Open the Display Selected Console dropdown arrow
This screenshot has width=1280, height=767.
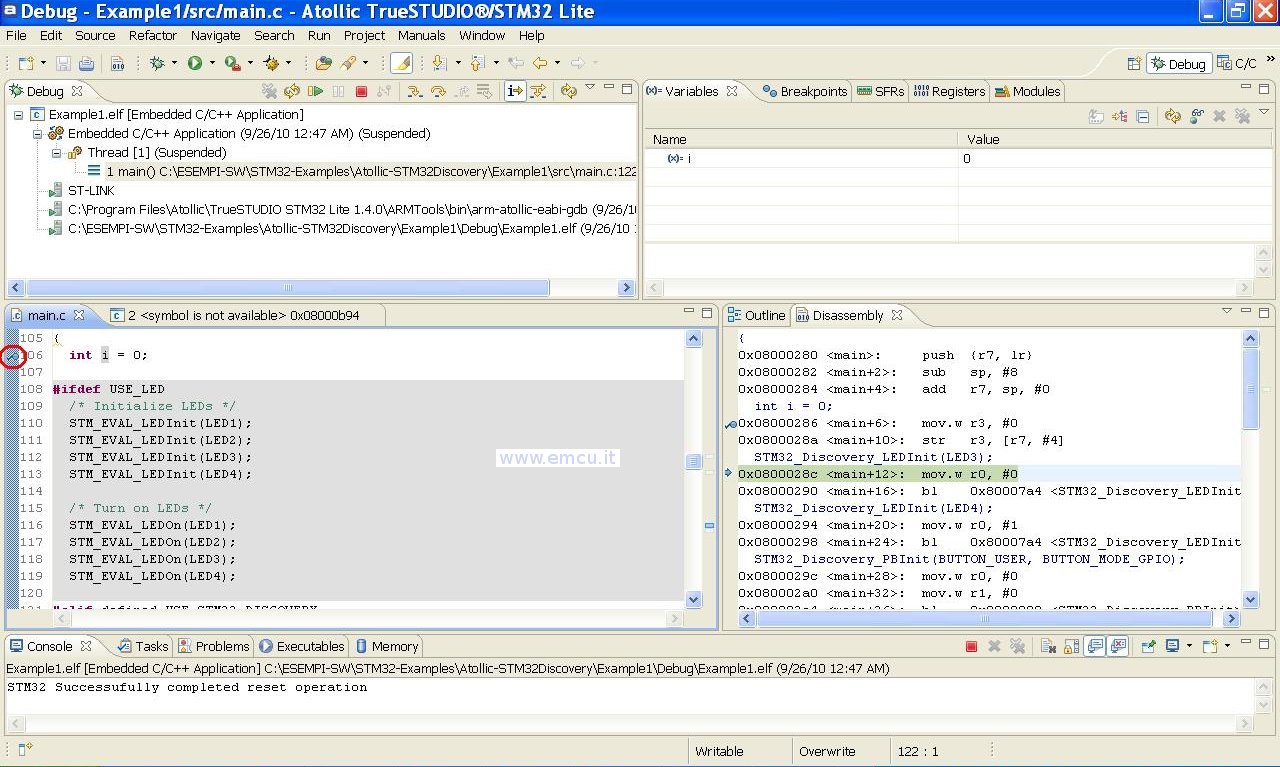point(1189,646)
